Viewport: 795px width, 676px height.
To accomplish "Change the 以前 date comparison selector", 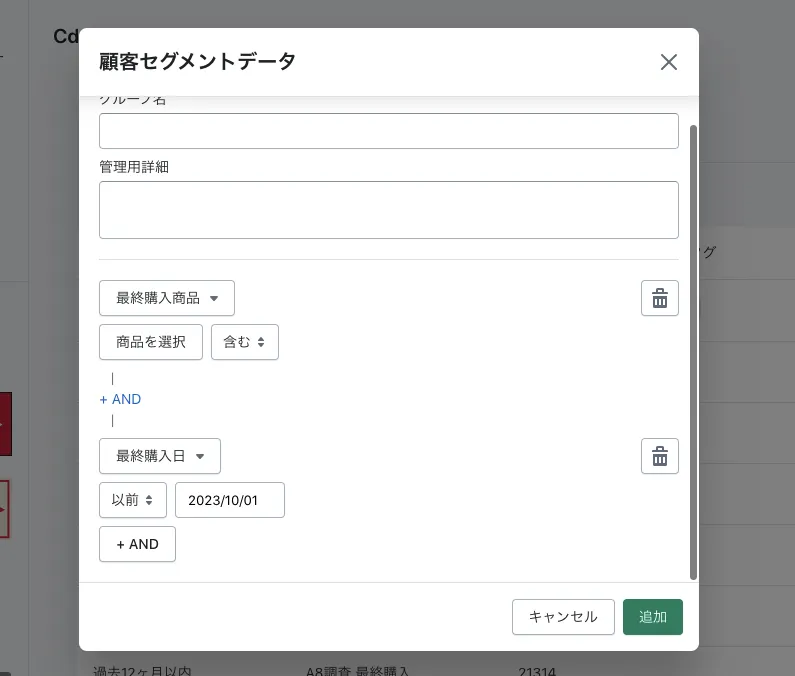I will point(133,500).
